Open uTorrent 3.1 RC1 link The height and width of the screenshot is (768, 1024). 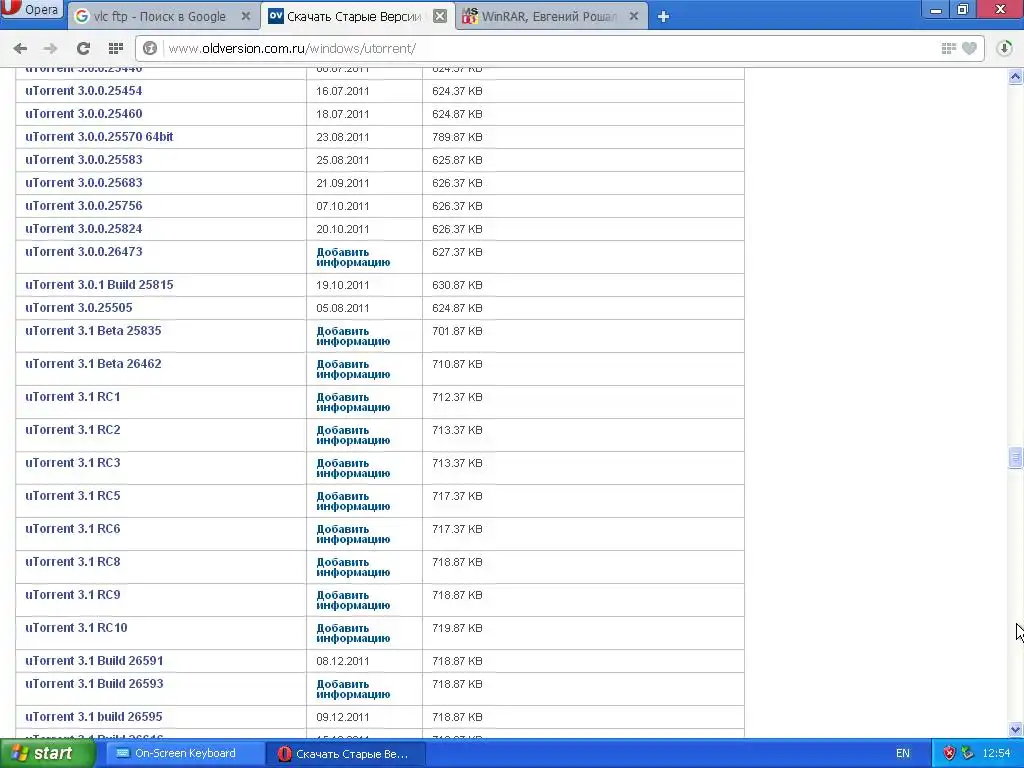point(72,396)
